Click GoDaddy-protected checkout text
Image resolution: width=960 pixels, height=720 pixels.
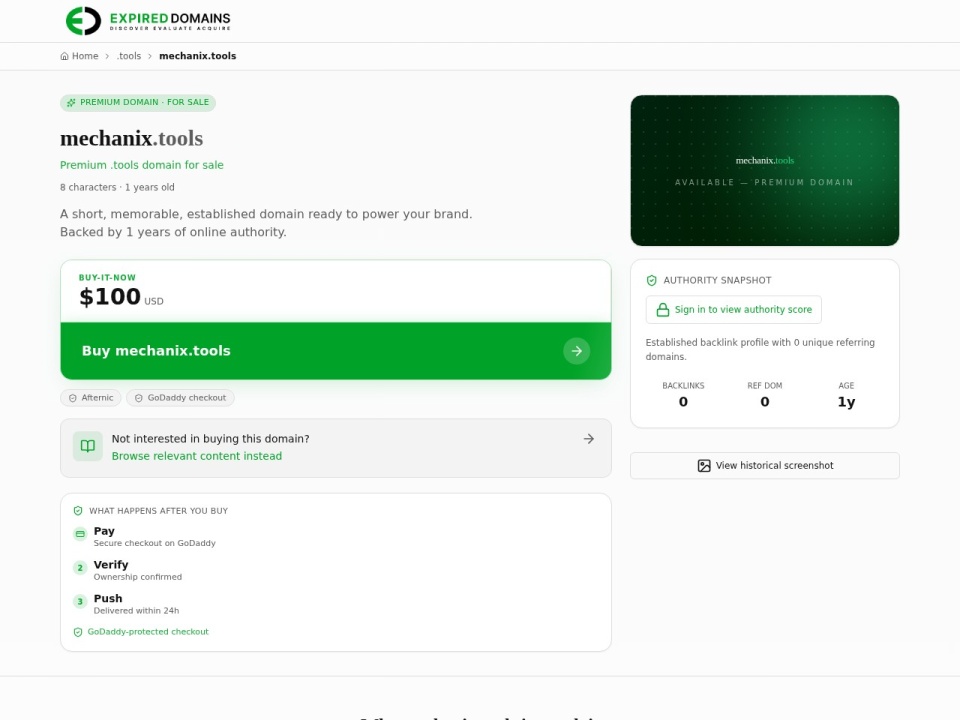pyautogui.click(x=148, y=632)
